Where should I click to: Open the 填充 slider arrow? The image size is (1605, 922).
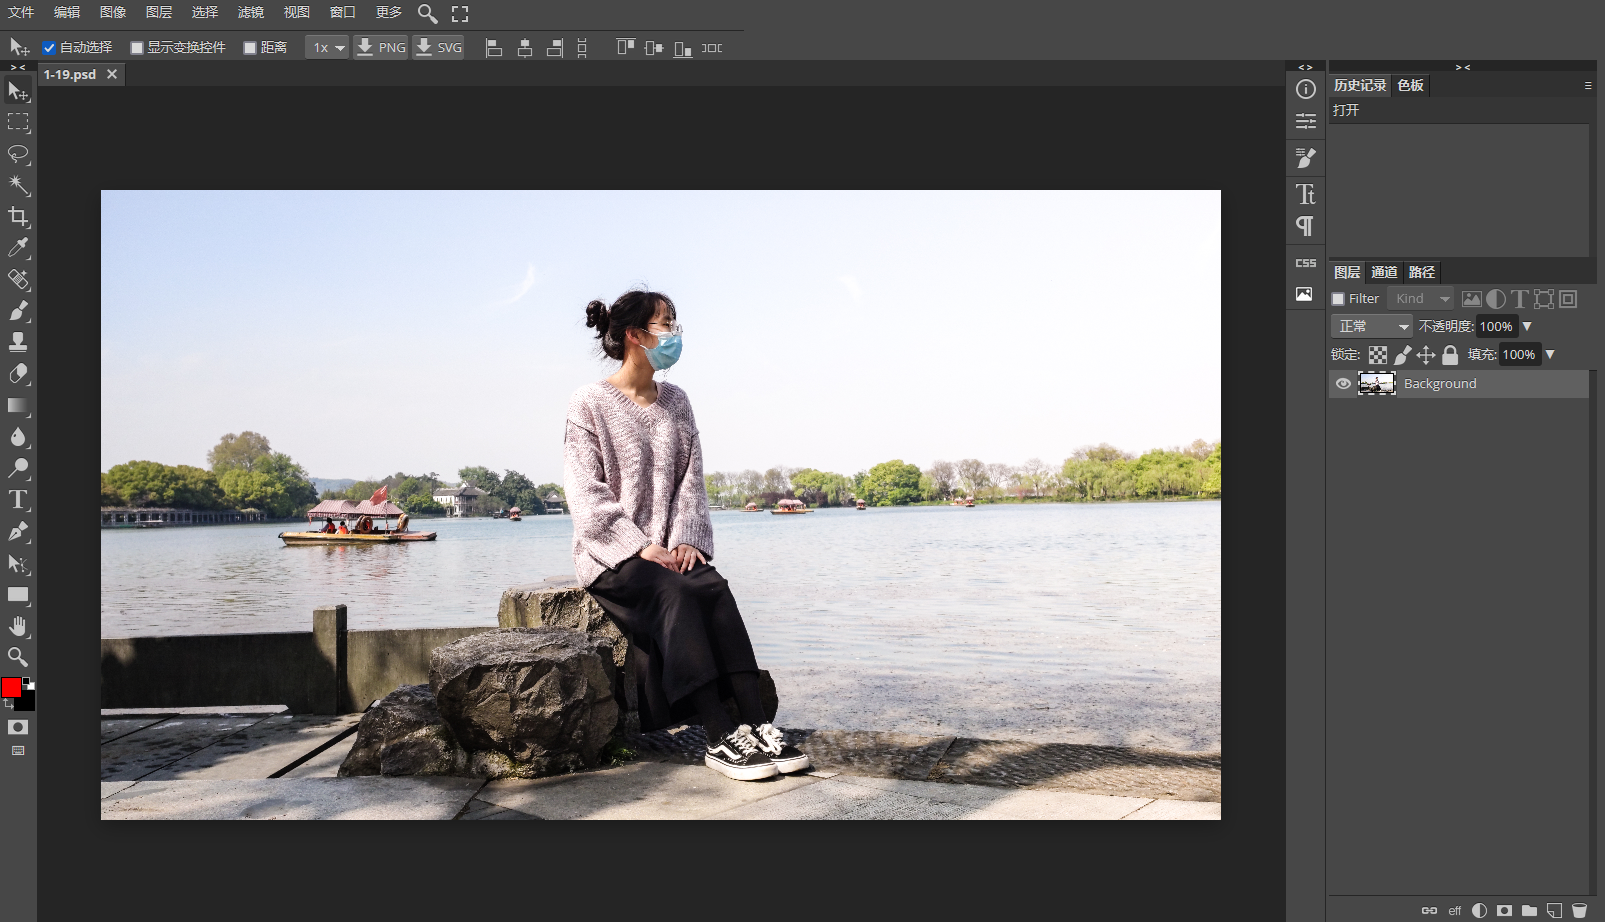[x=1550, y=354]
